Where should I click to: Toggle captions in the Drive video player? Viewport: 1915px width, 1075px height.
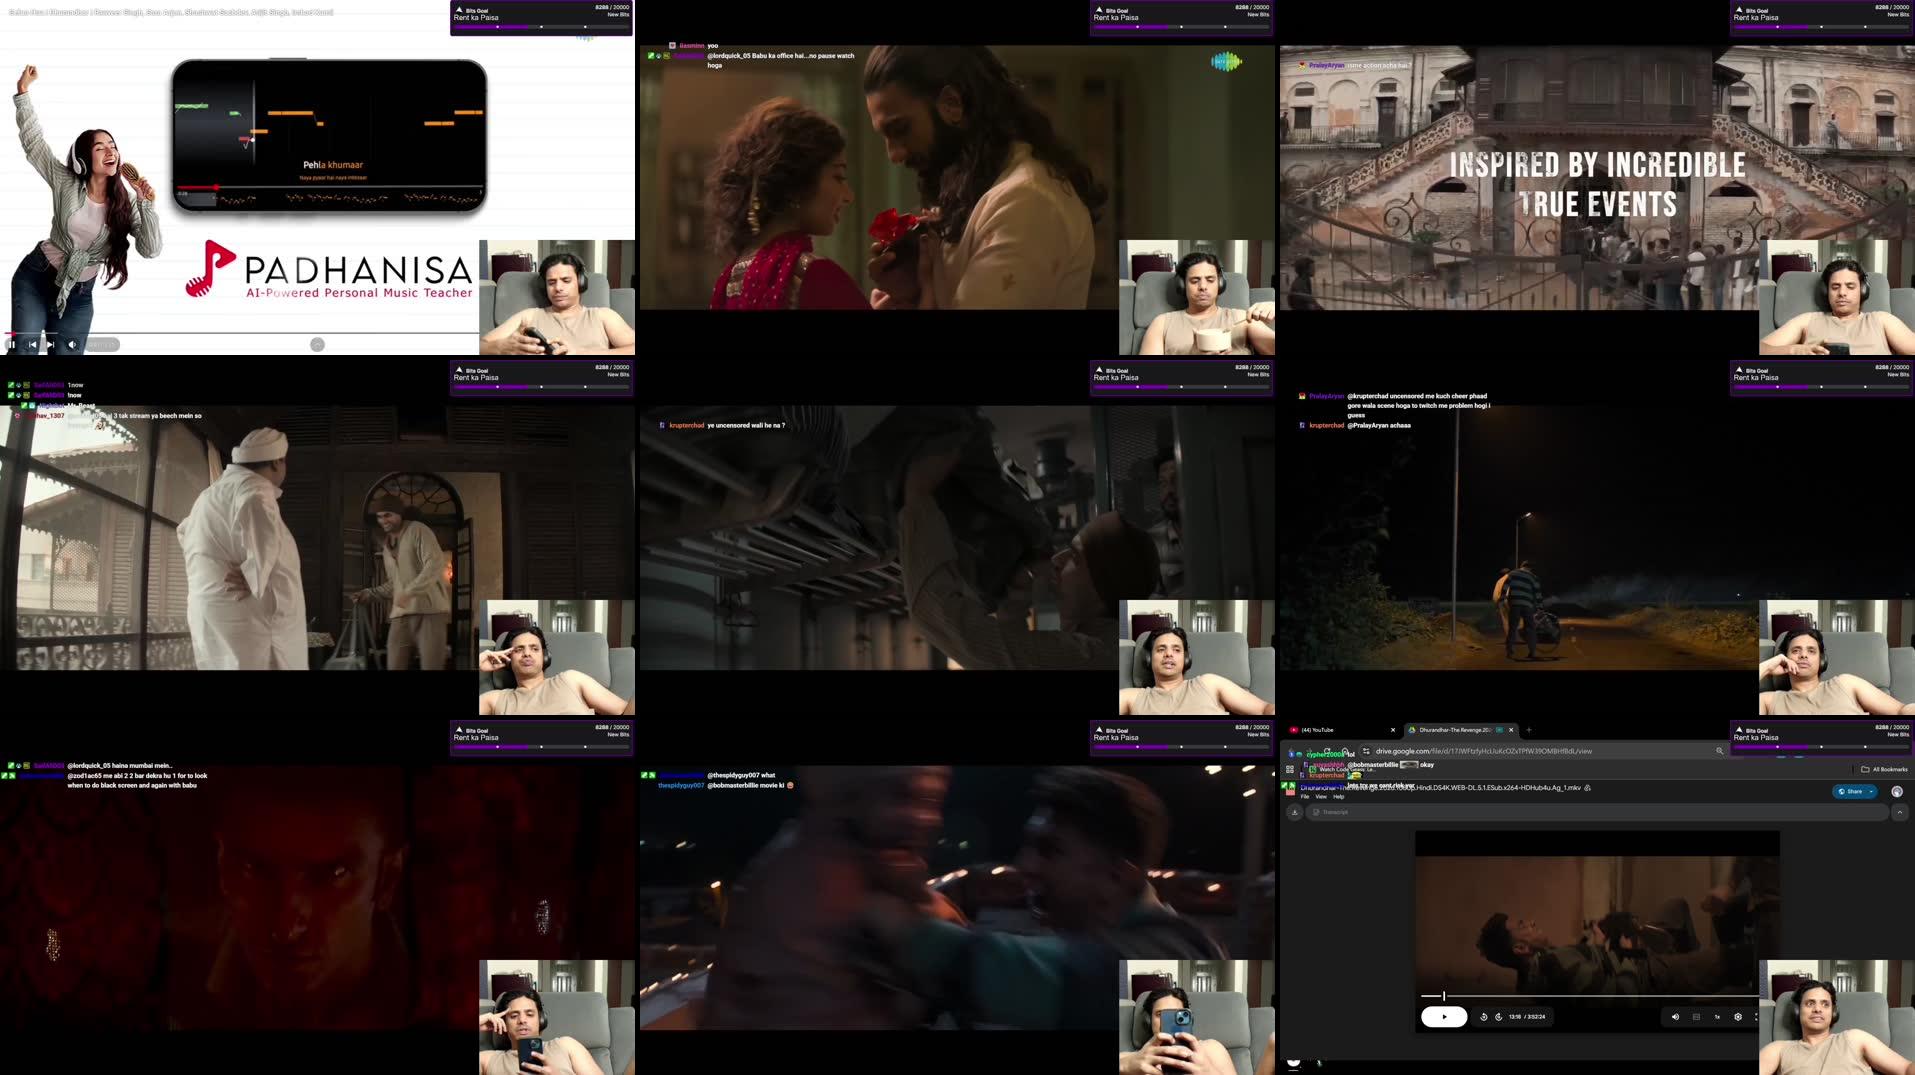tap(1696, 1017)
